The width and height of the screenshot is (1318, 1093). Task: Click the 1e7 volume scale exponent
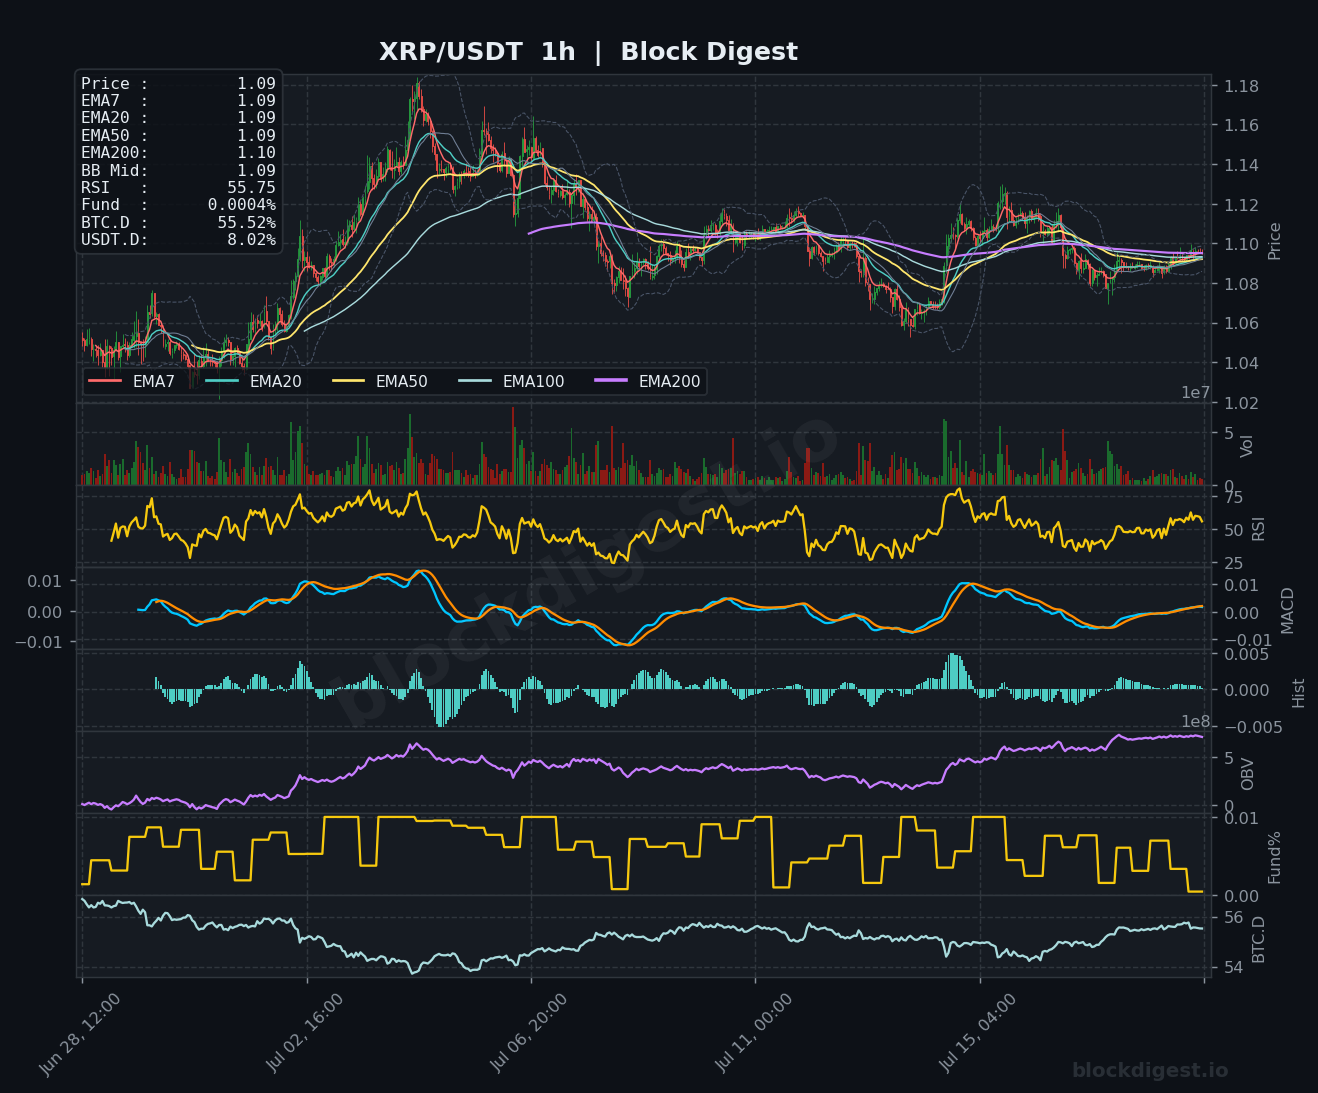(1197, 393)
